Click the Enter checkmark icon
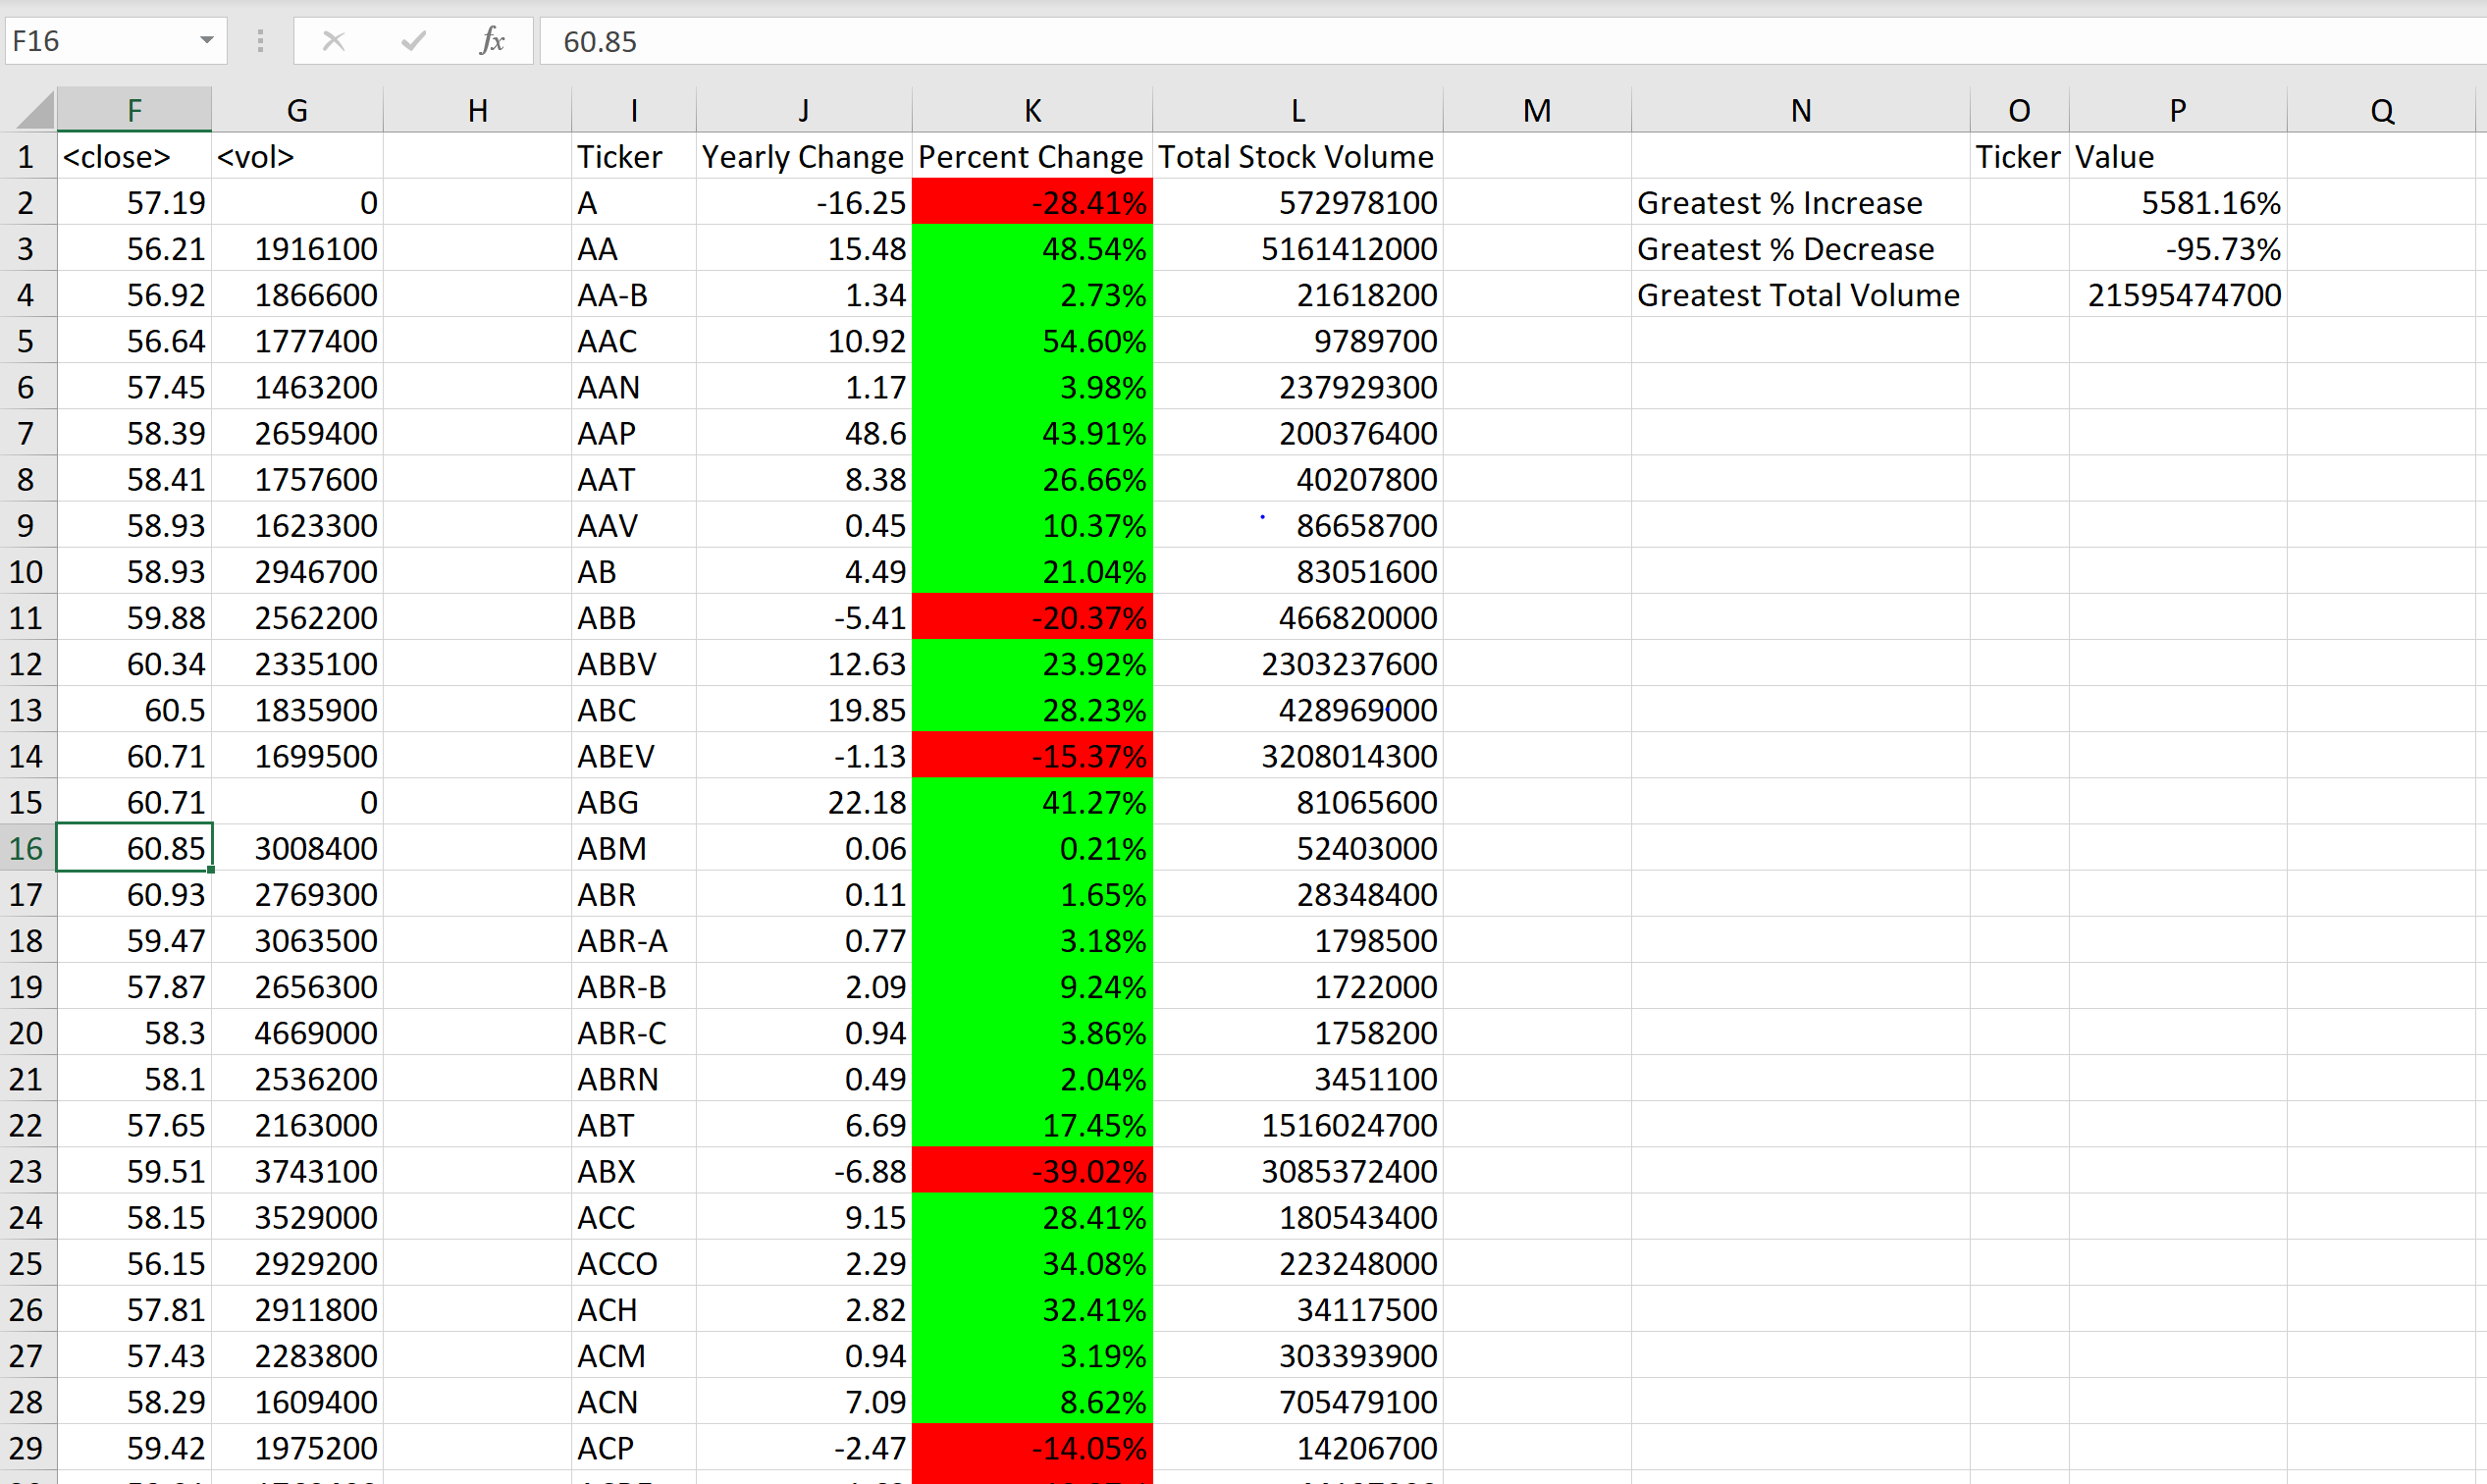 click(x=413, y=41)
